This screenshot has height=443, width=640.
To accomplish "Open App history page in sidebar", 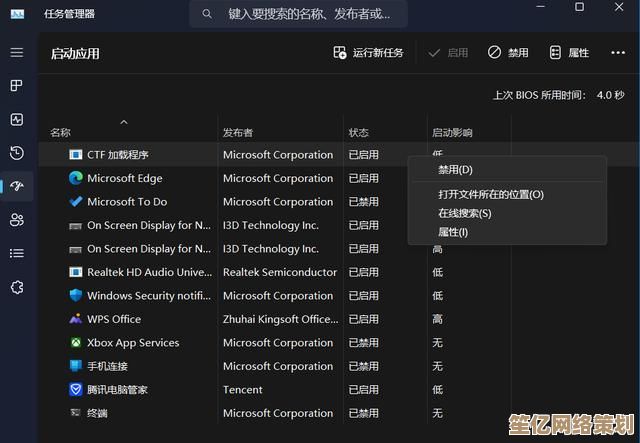I will click(17, 153).
